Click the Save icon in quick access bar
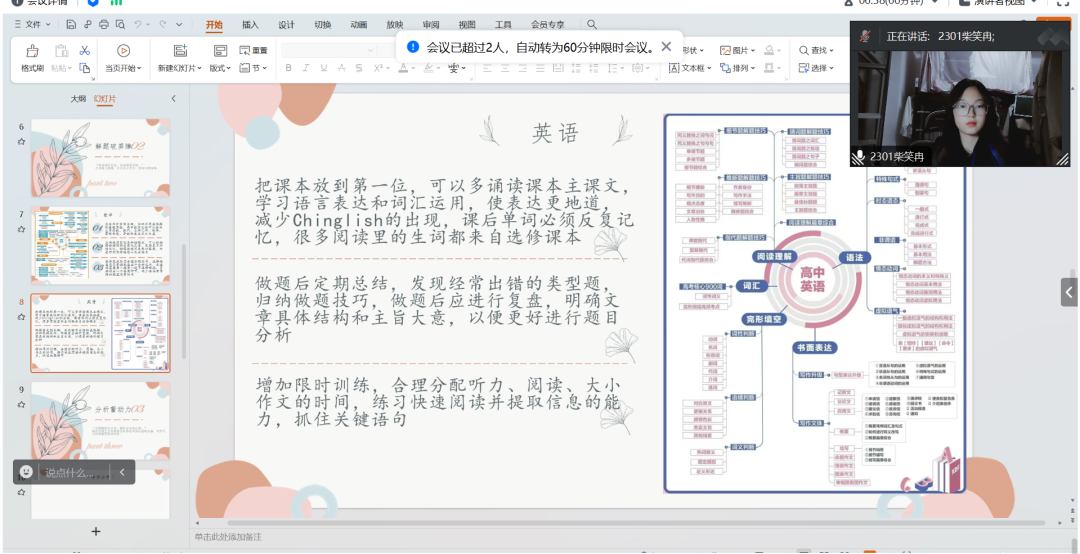1080x554 pixels. point(71,25)
